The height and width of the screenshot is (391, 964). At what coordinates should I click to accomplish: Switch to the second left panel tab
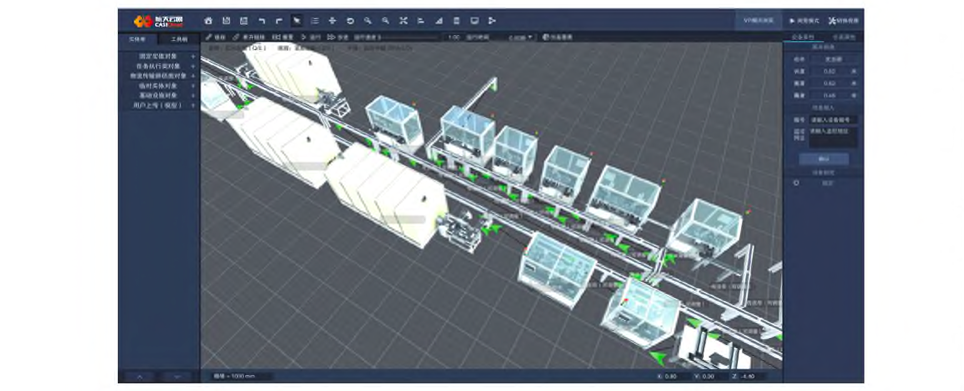tap(179, 39)
